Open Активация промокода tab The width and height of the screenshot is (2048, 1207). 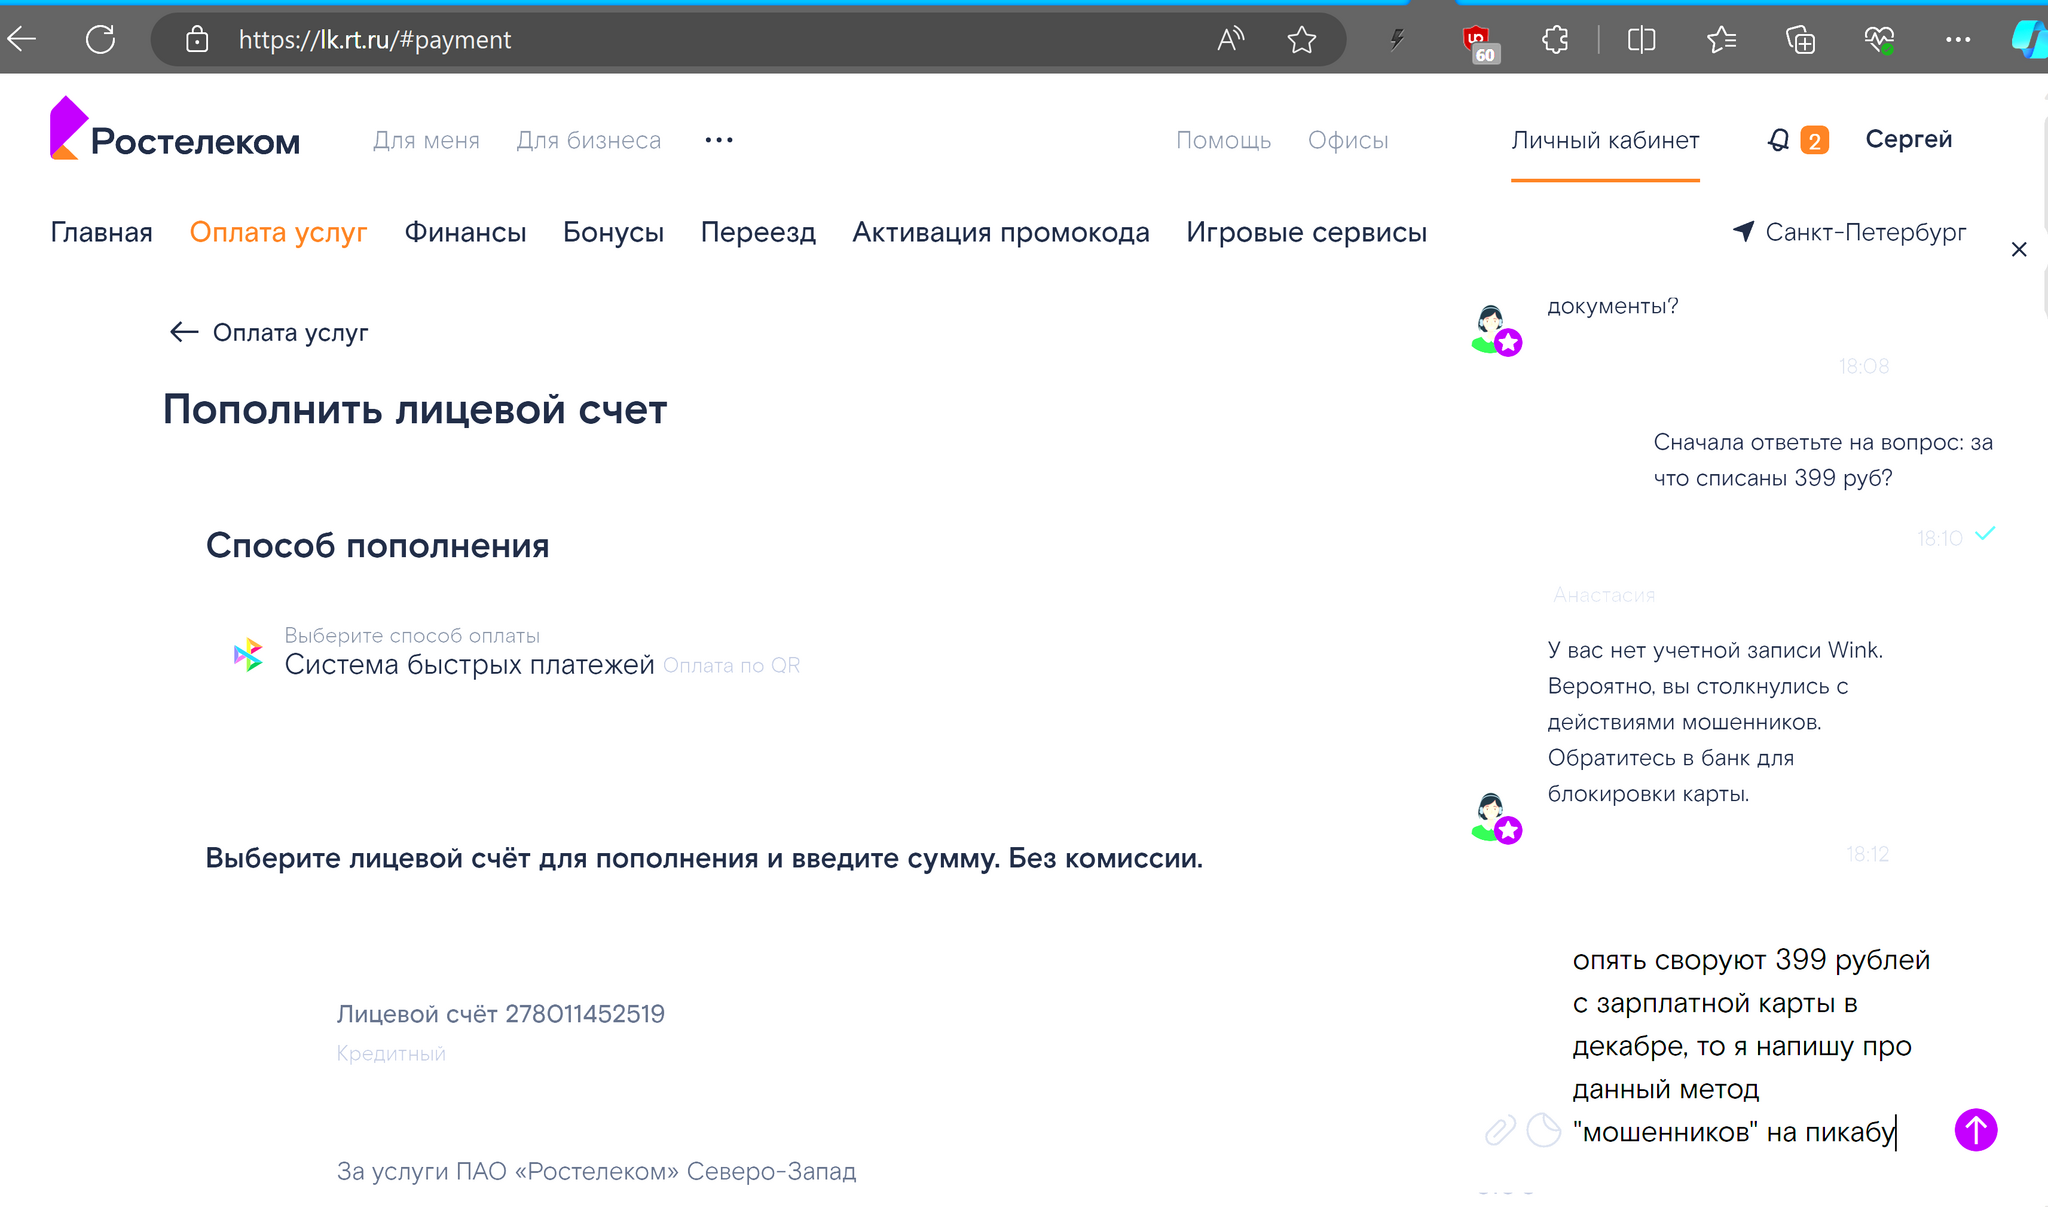point(1001,232)
